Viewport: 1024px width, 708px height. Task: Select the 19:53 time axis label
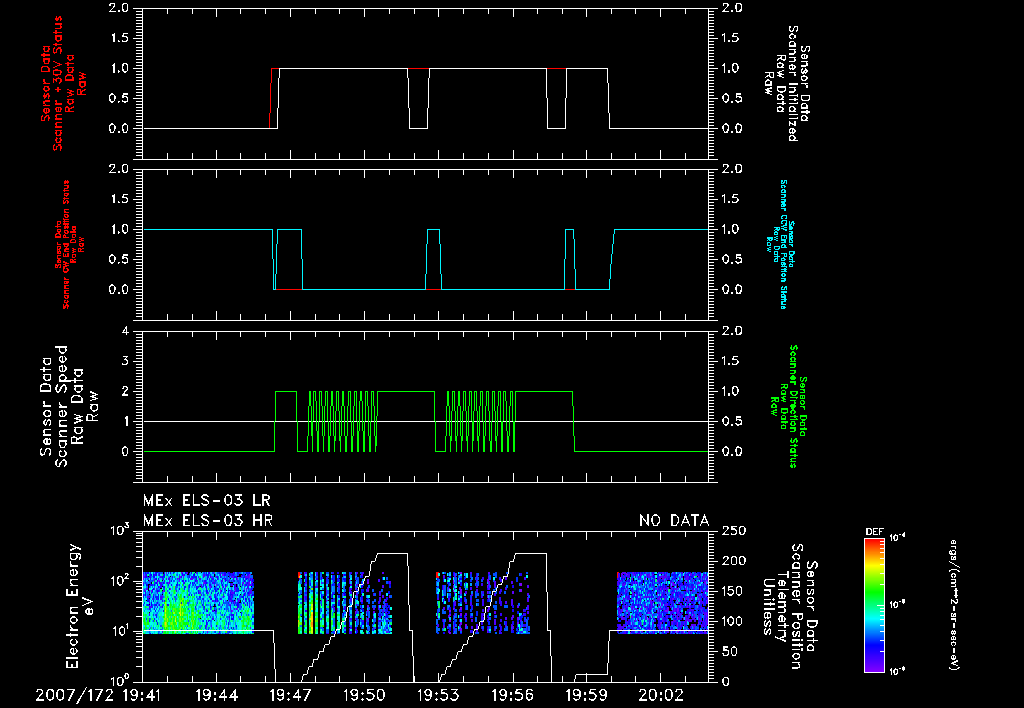[x=438, y=695]
